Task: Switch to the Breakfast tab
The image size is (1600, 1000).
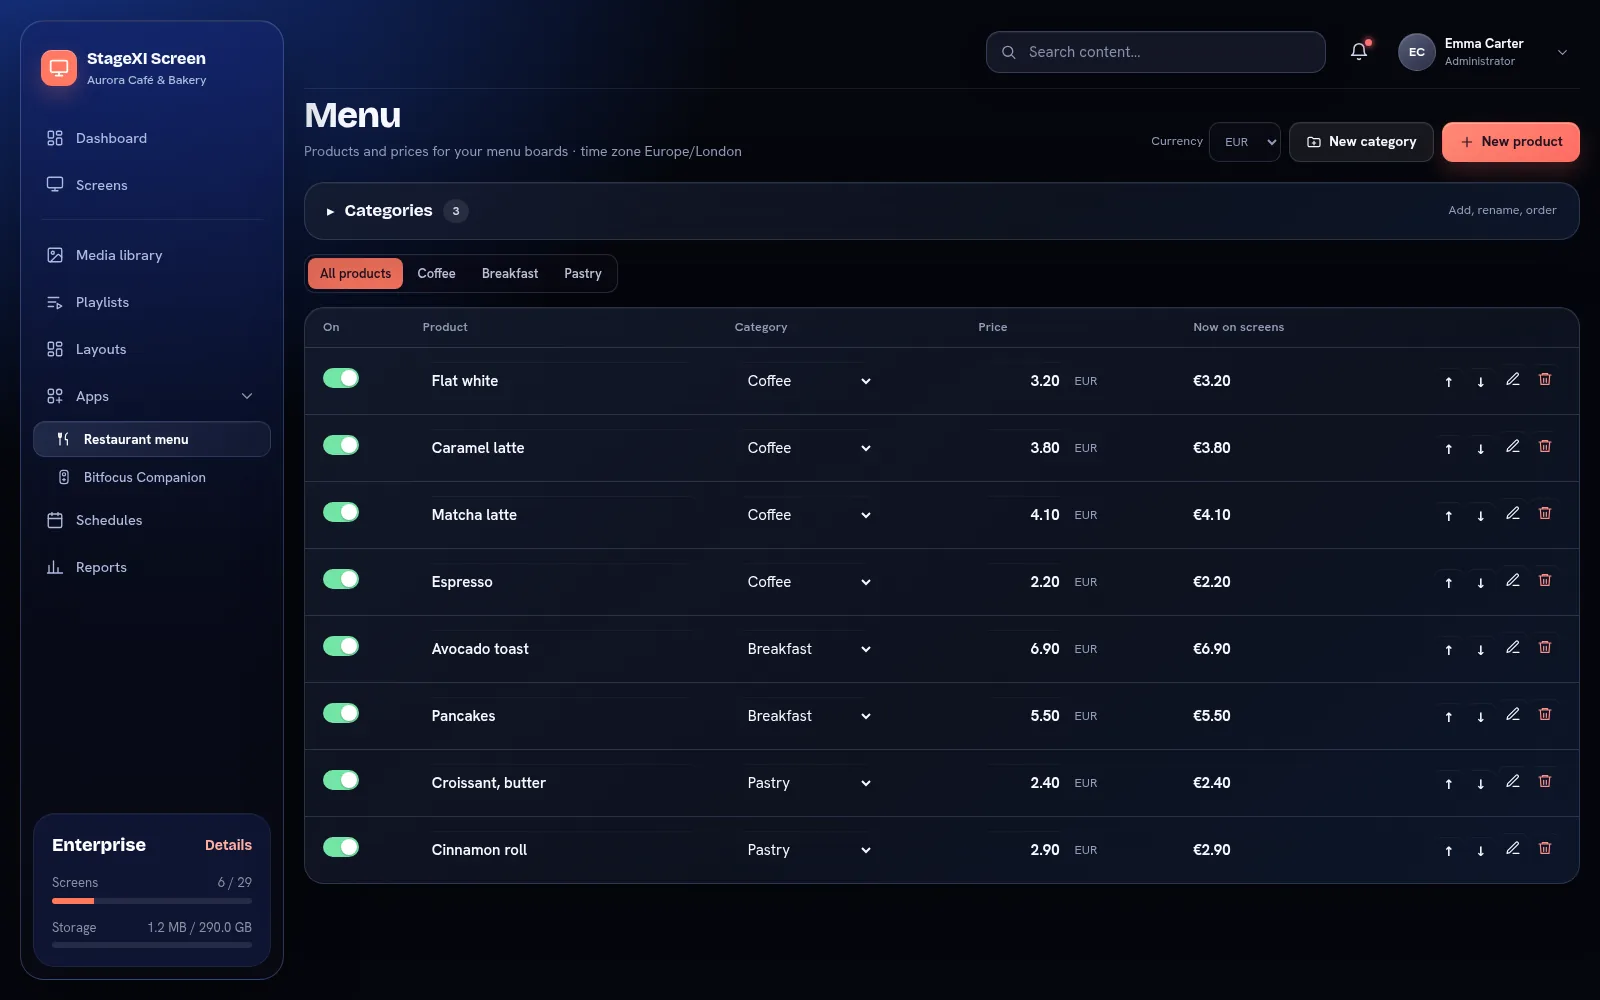Action: (510, 274)
